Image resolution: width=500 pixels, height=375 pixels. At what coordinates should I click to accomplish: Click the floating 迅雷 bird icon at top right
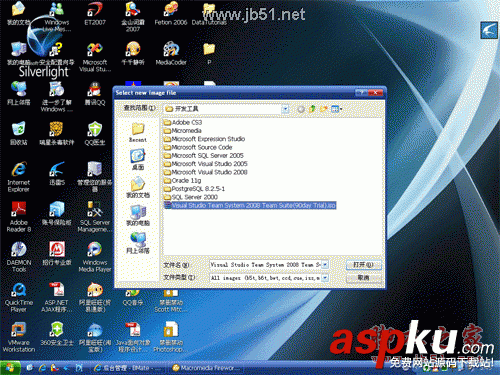489,30
